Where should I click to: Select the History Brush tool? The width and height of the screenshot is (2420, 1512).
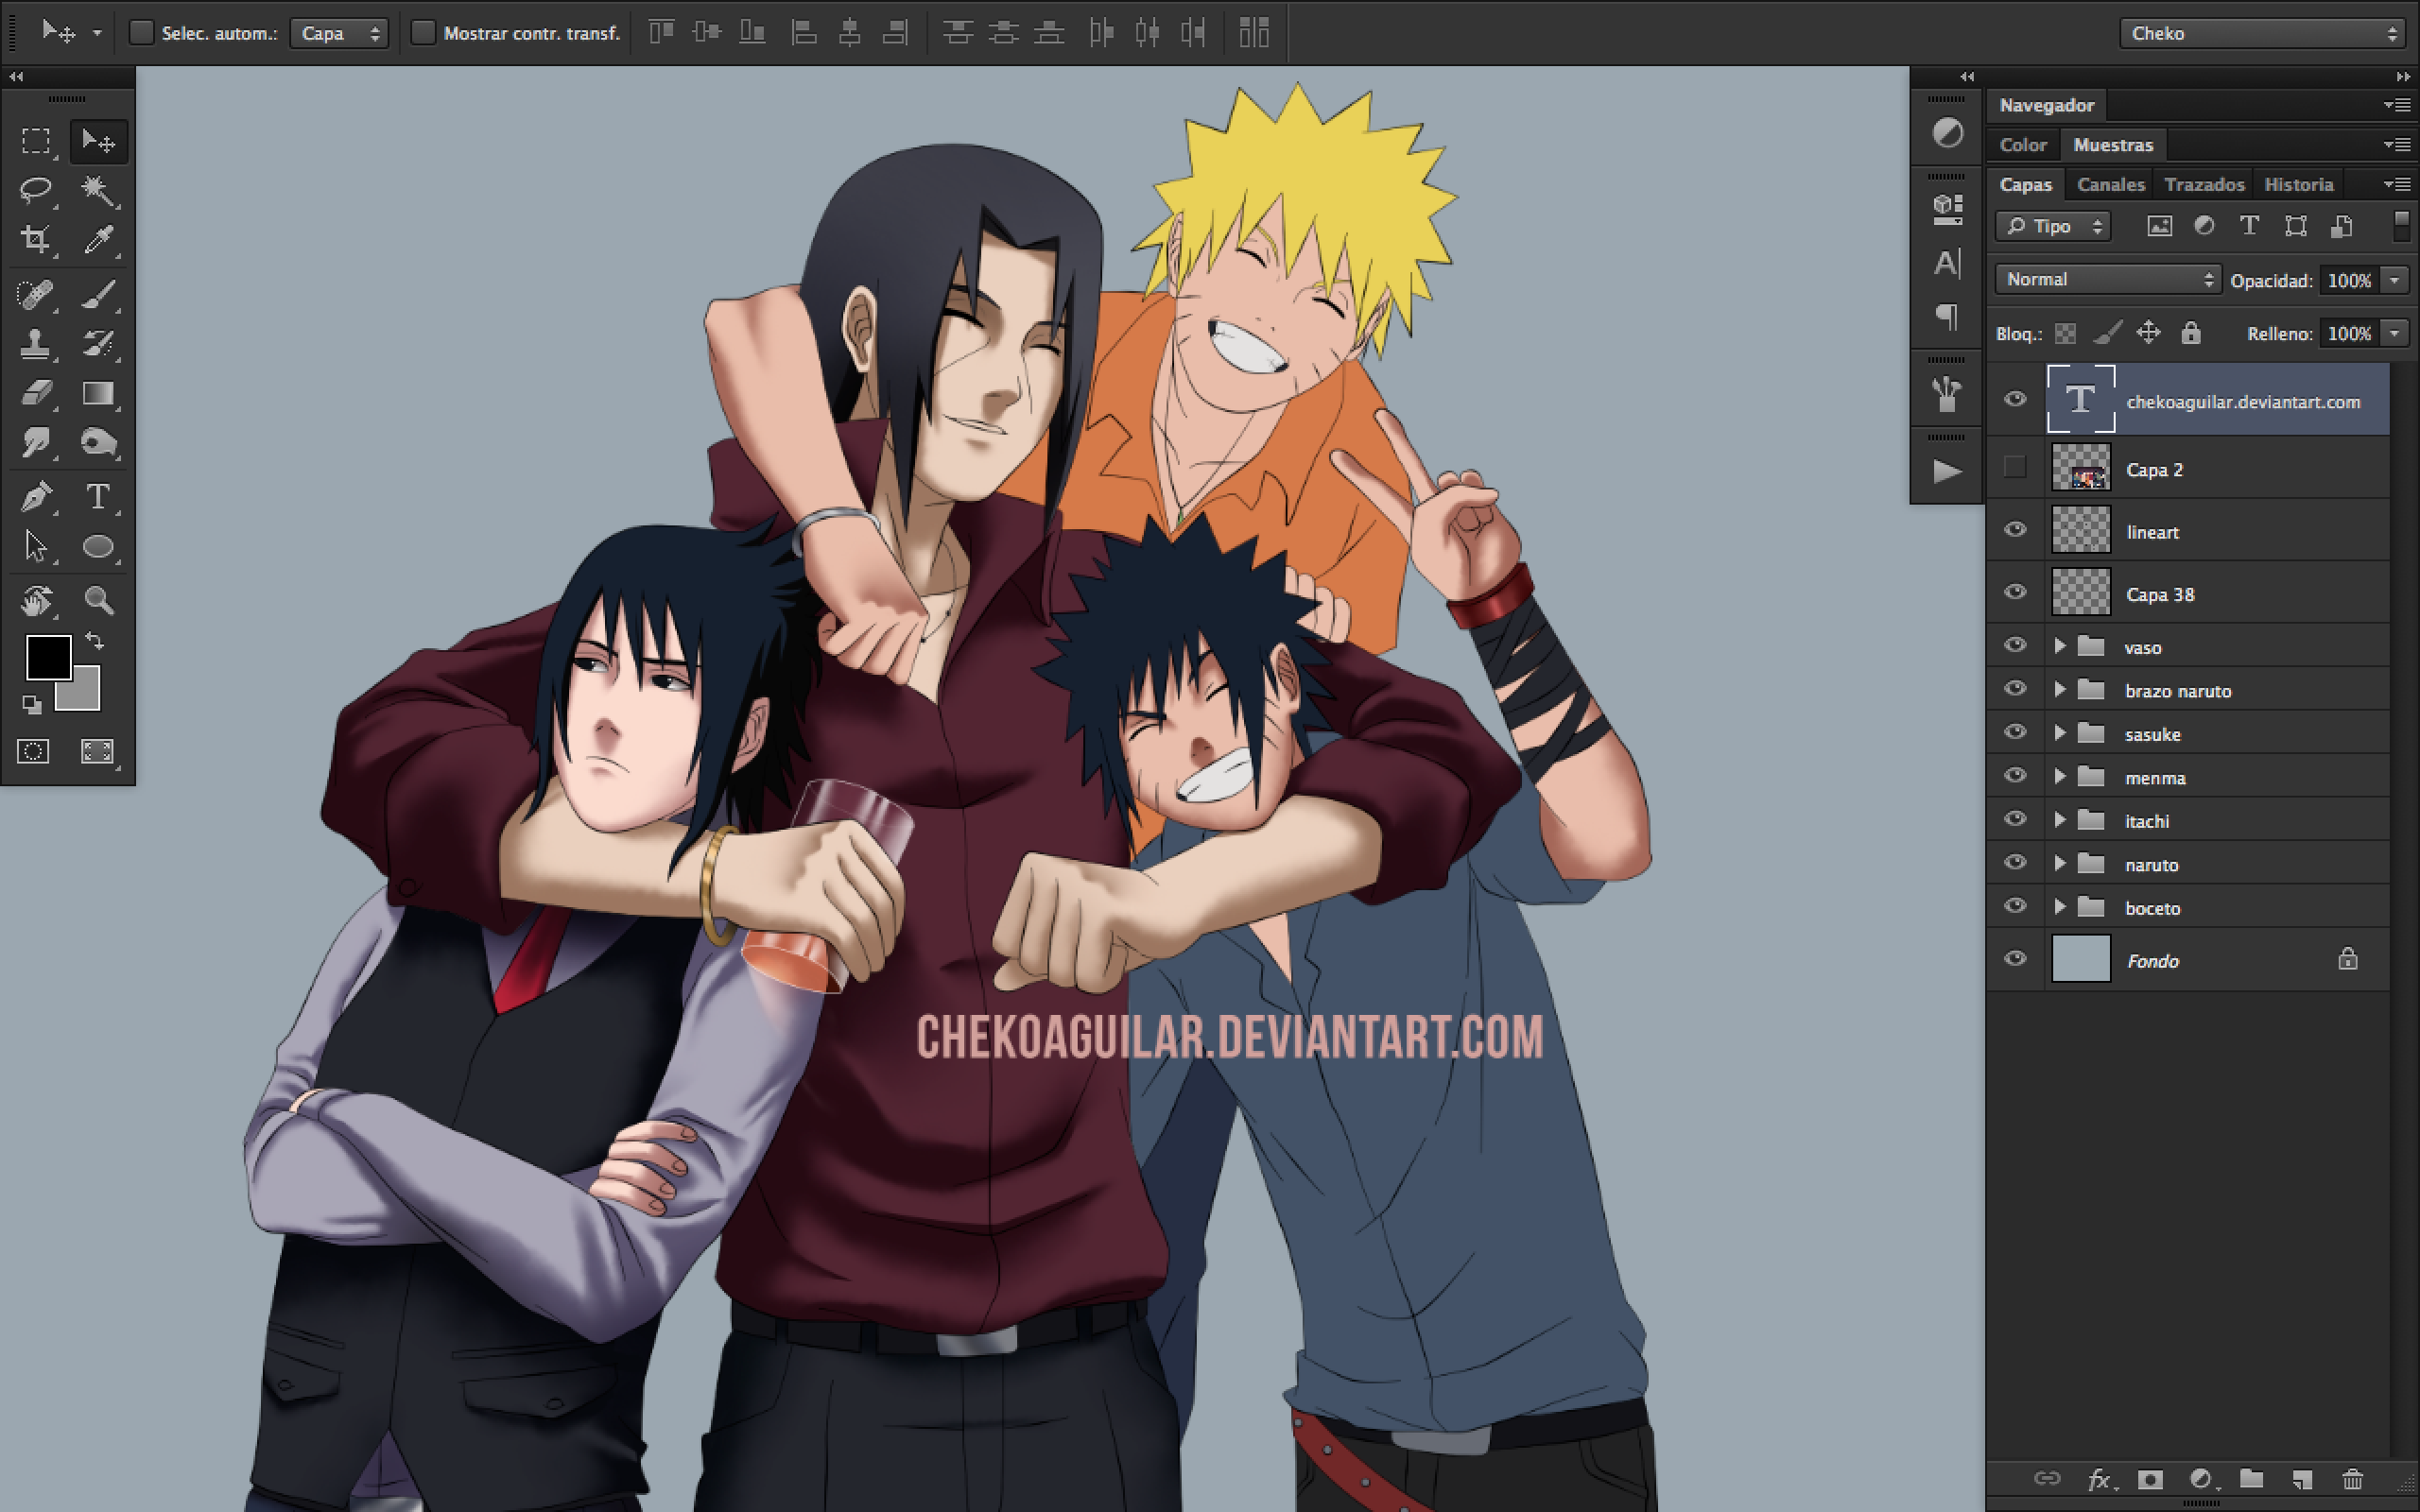tap(98, 344)
